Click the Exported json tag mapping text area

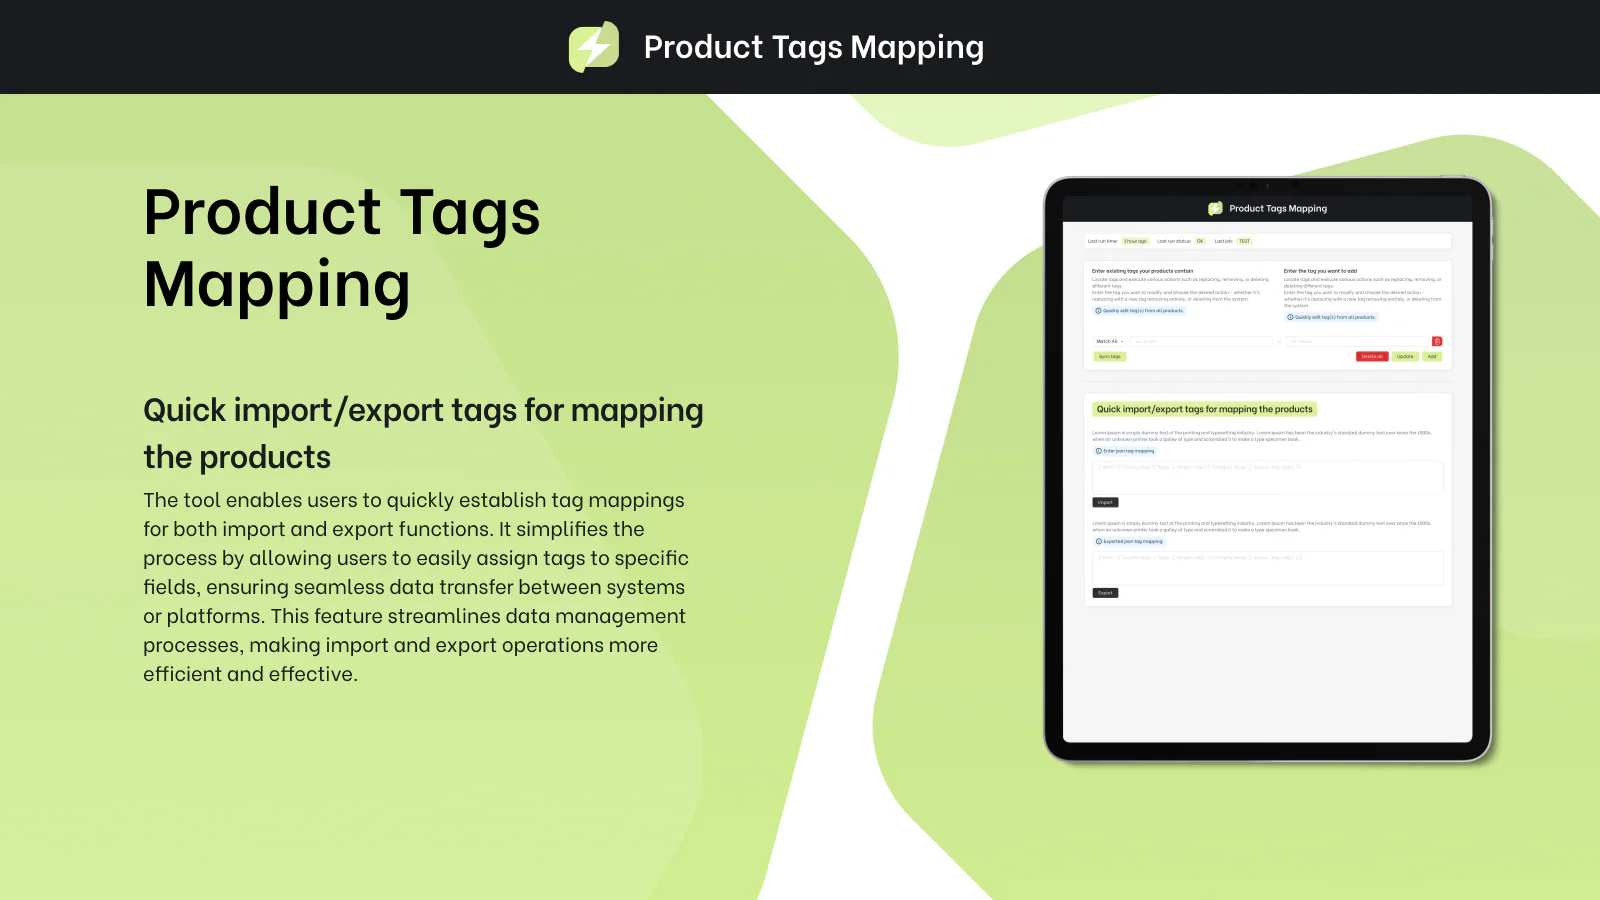pos(1268,568)
